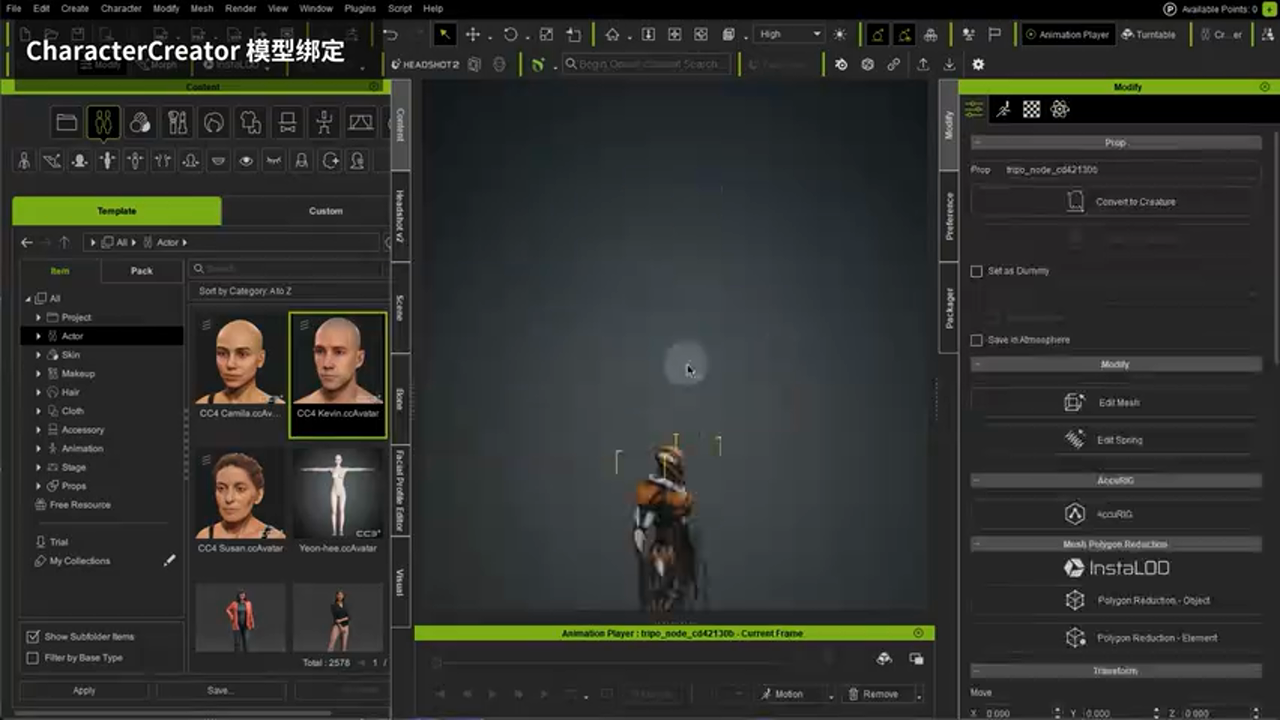Enable the Set as Dummy checkbox

pyautogui.click(x=977, y=271)
